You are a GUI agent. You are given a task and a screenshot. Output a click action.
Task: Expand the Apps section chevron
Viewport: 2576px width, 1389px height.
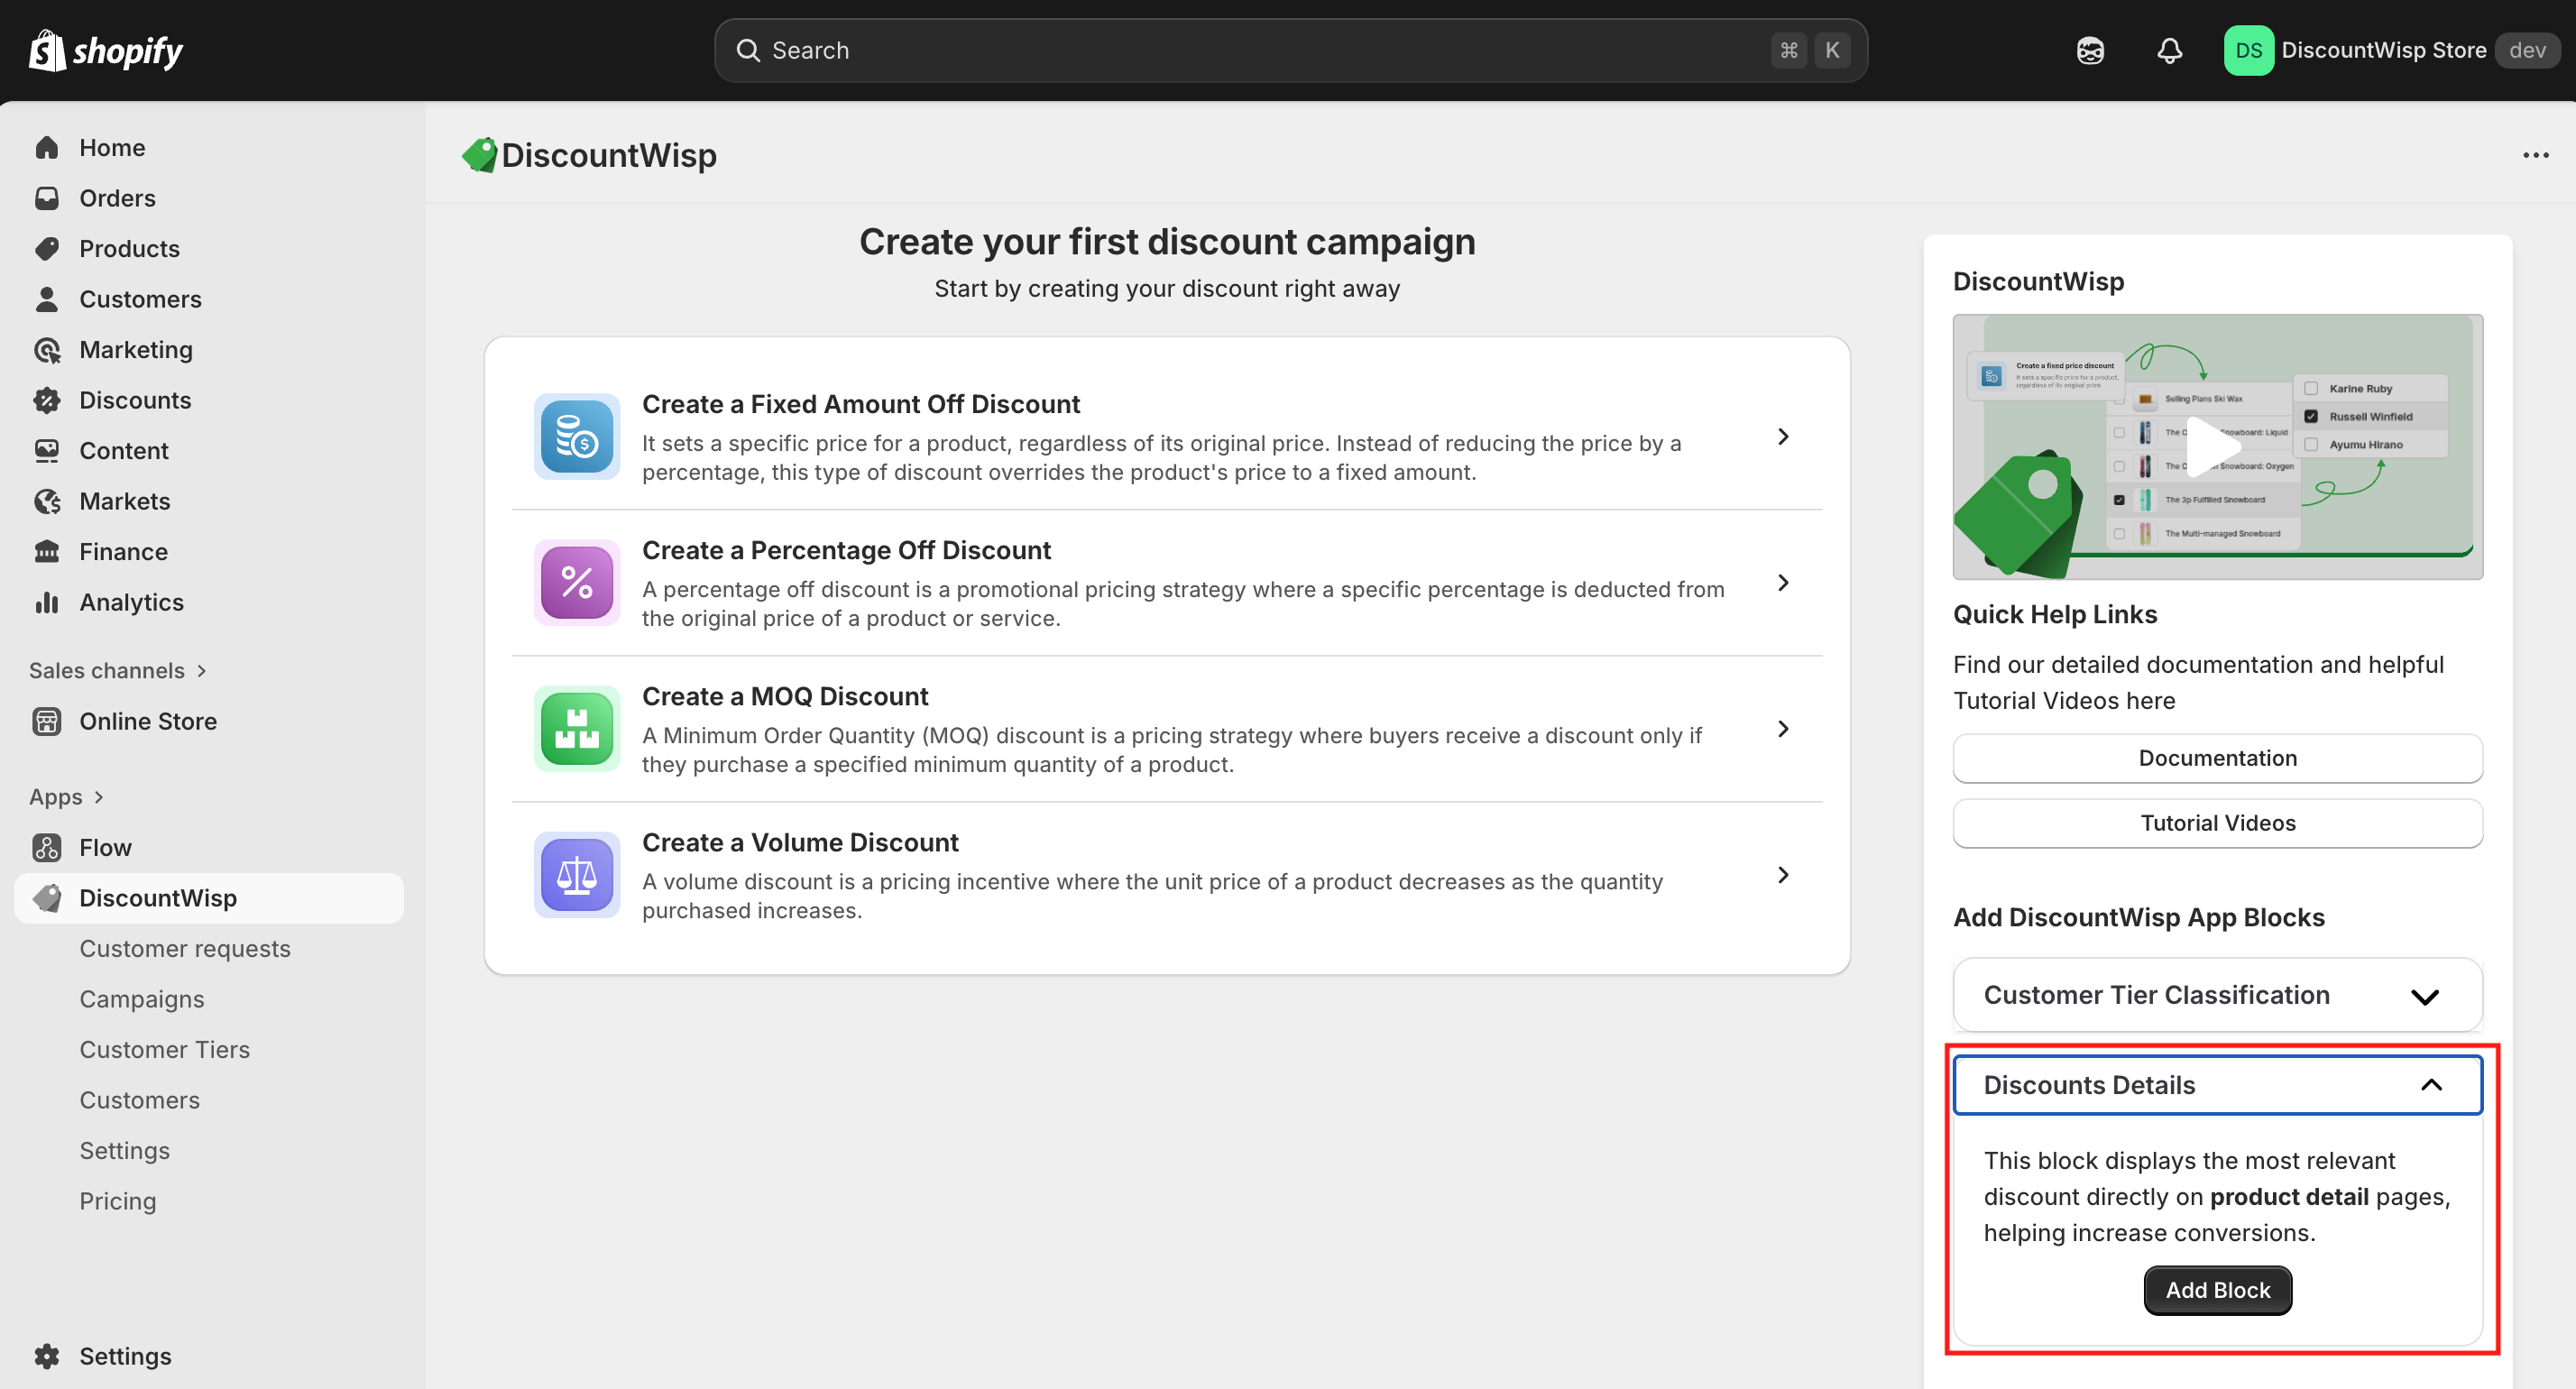98,797
